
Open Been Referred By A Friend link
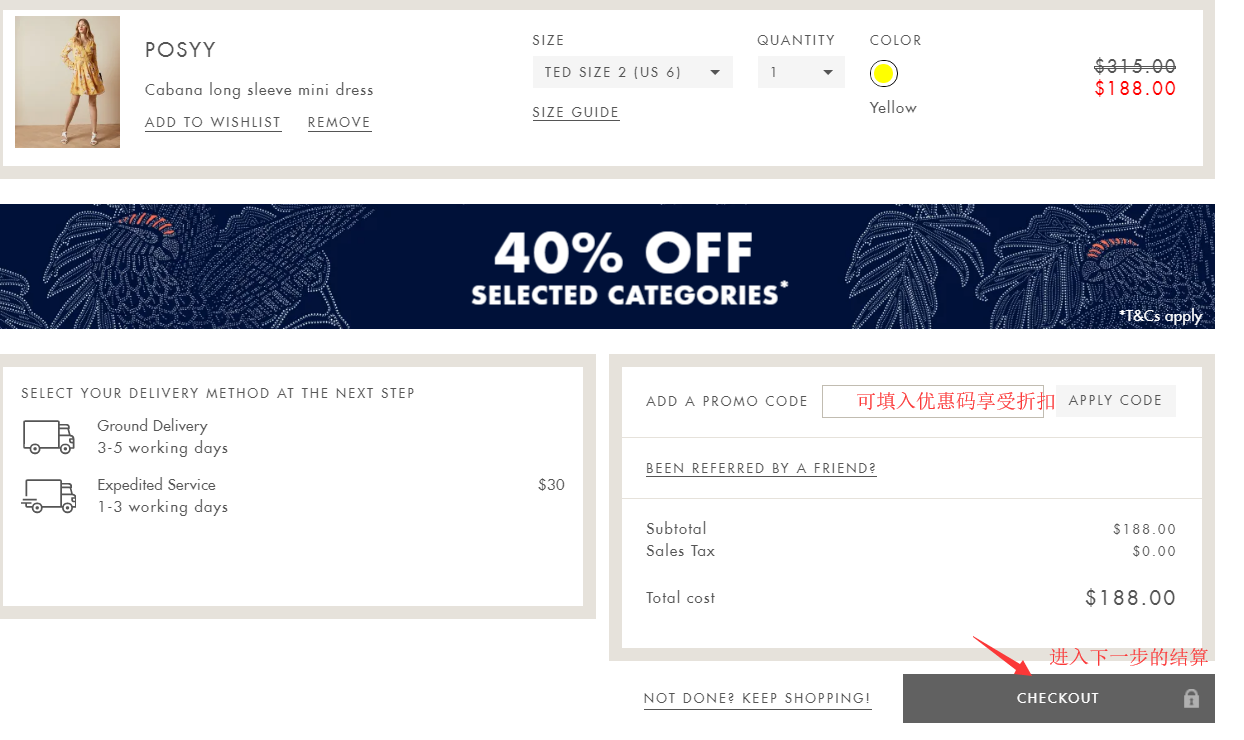pos(761,468)
